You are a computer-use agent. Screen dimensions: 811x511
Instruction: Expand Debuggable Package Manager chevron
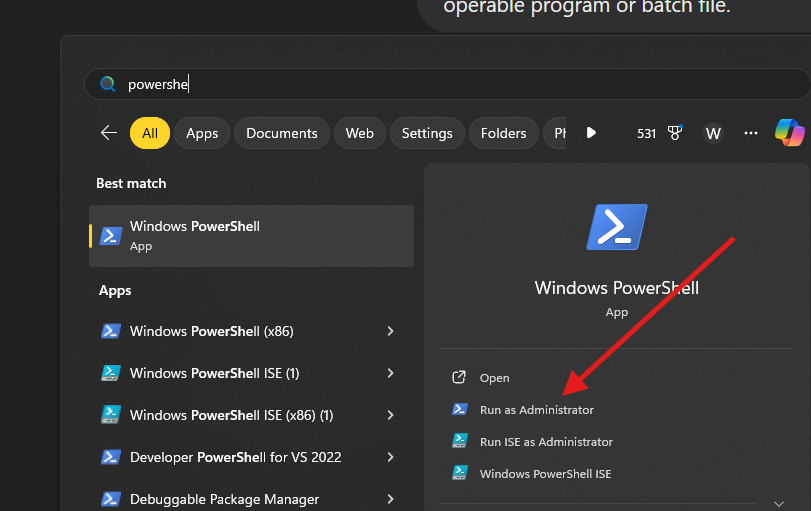(x=391, y=499)
